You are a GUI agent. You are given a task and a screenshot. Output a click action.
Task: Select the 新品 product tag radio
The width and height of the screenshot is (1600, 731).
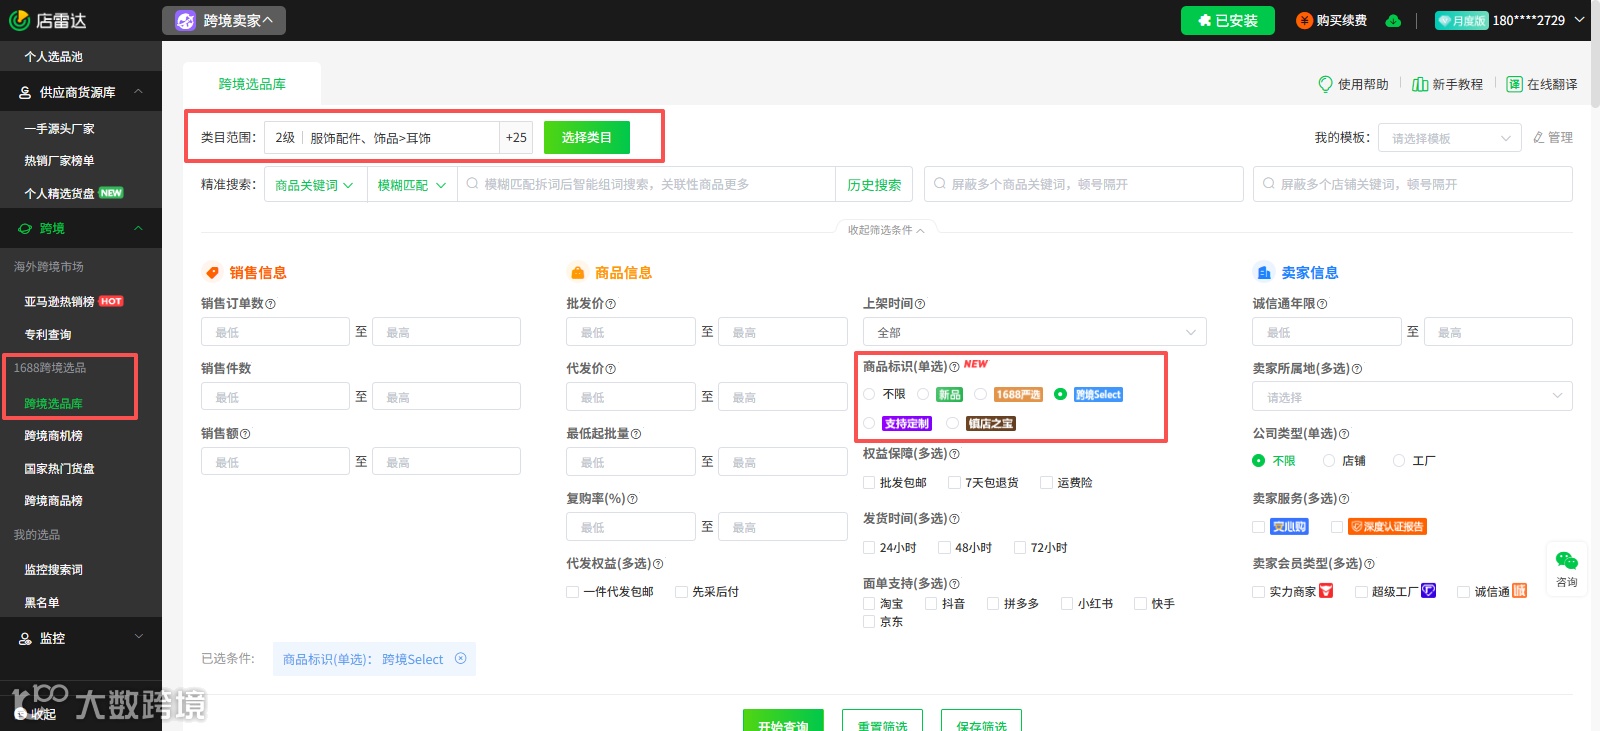(923, 394)
